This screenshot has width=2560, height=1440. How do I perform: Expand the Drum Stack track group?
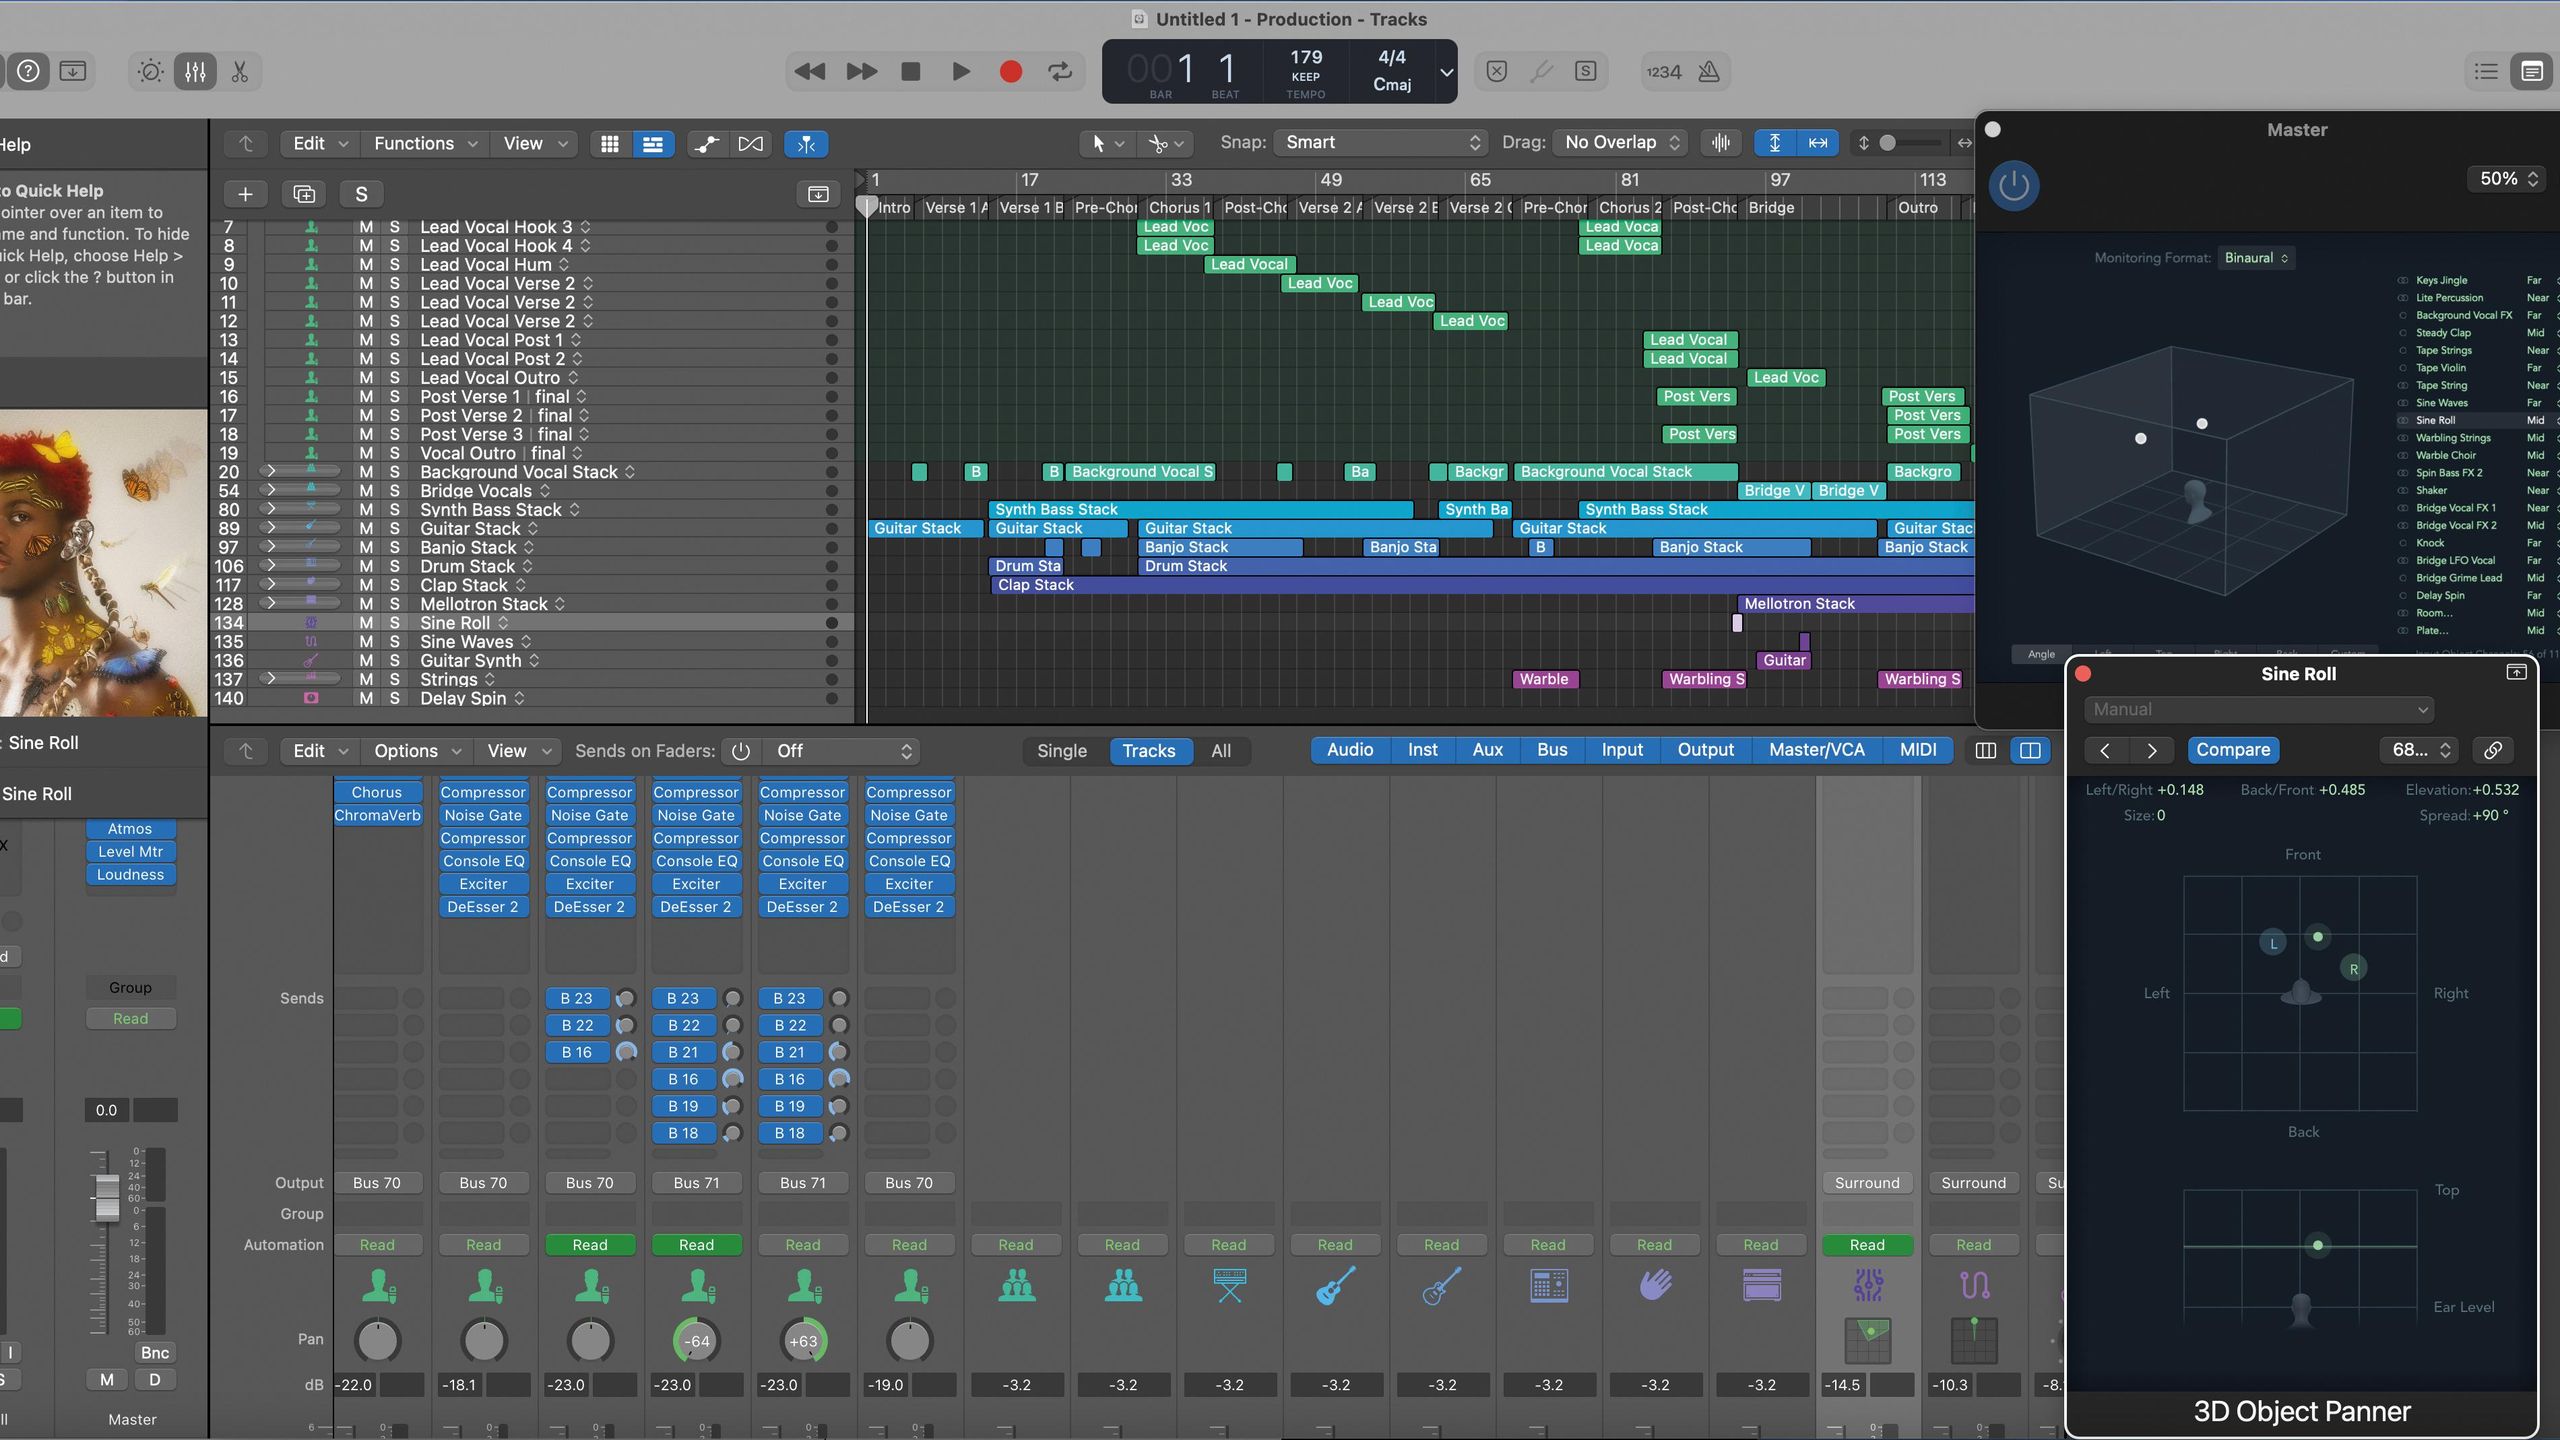pyautogui.click(x=269, y=566)
